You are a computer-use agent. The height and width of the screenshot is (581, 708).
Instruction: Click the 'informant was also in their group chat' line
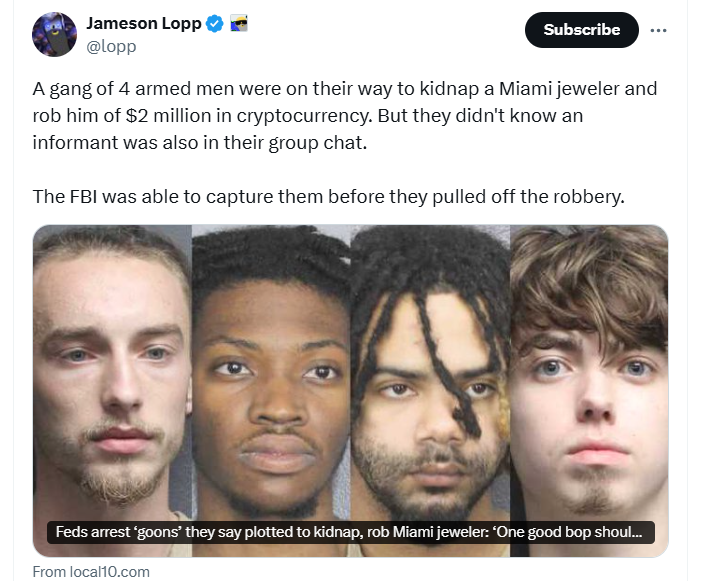point(200,143)
